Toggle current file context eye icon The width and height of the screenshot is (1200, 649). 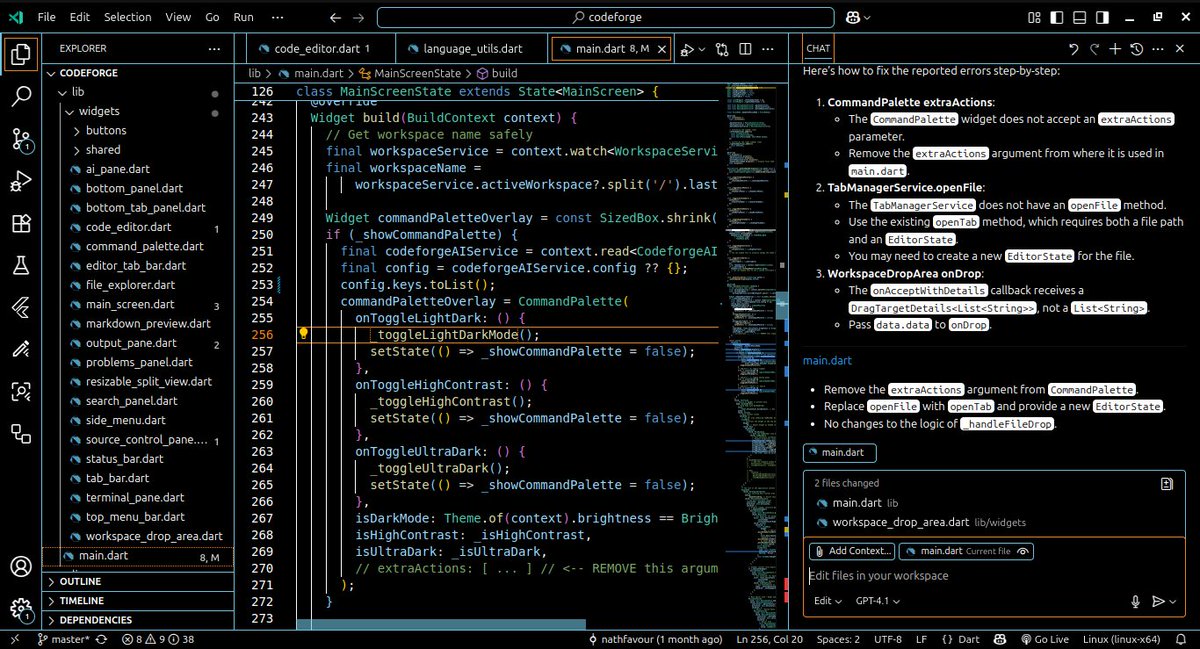1023,551
